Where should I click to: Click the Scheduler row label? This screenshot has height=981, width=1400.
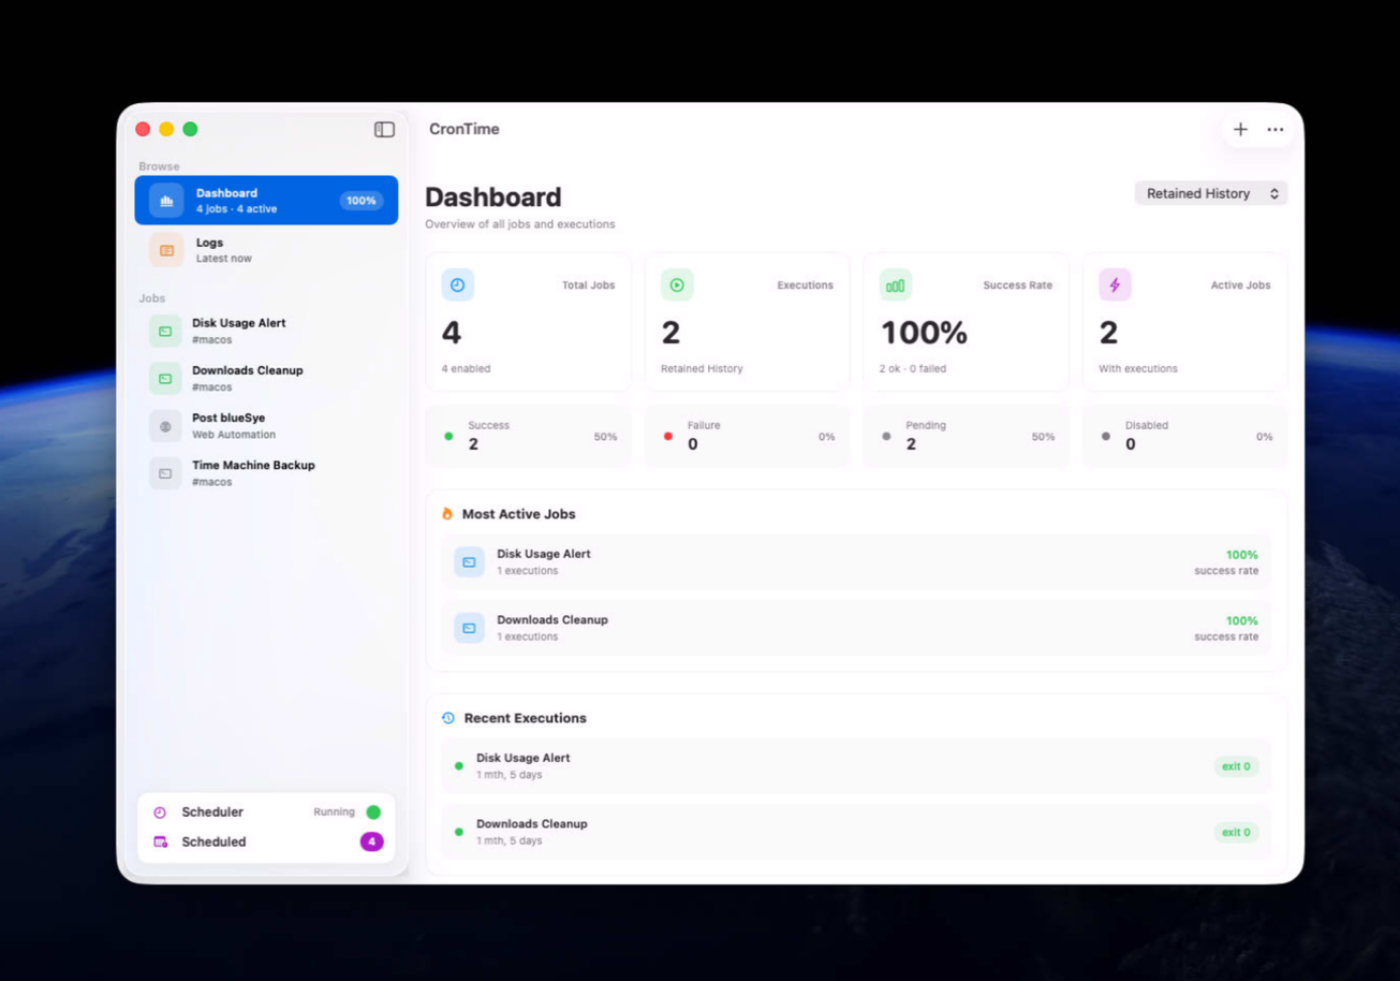pos(212,812)
